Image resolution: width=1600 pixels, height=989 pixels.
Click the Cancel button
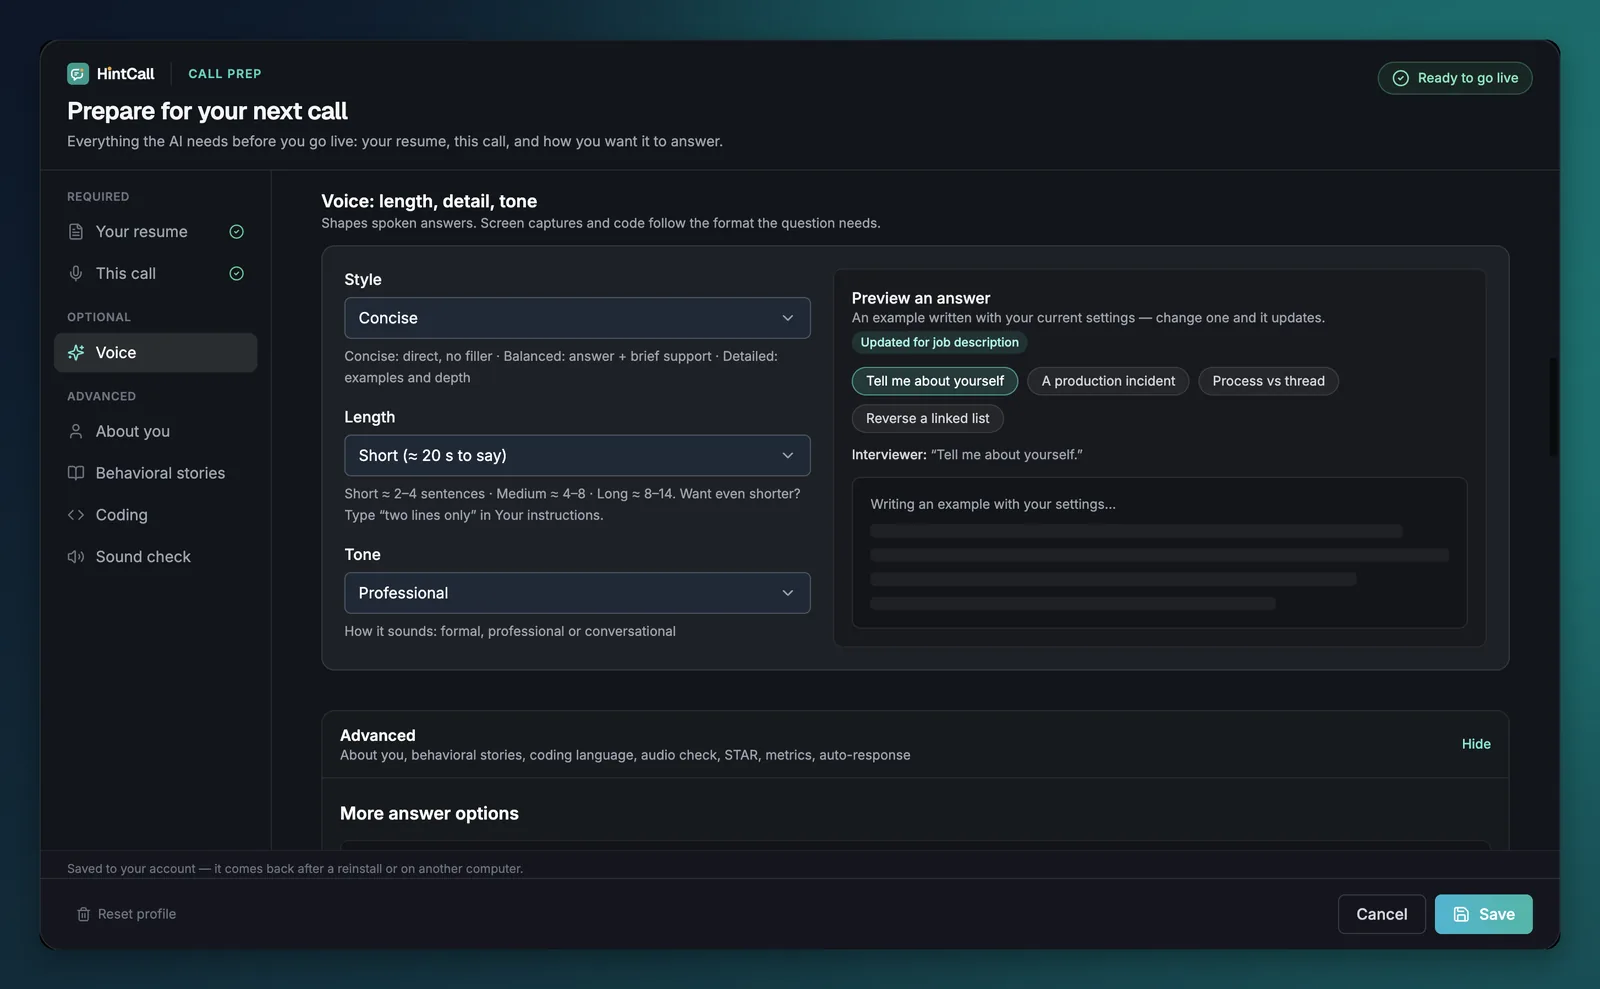point(1382,915)
